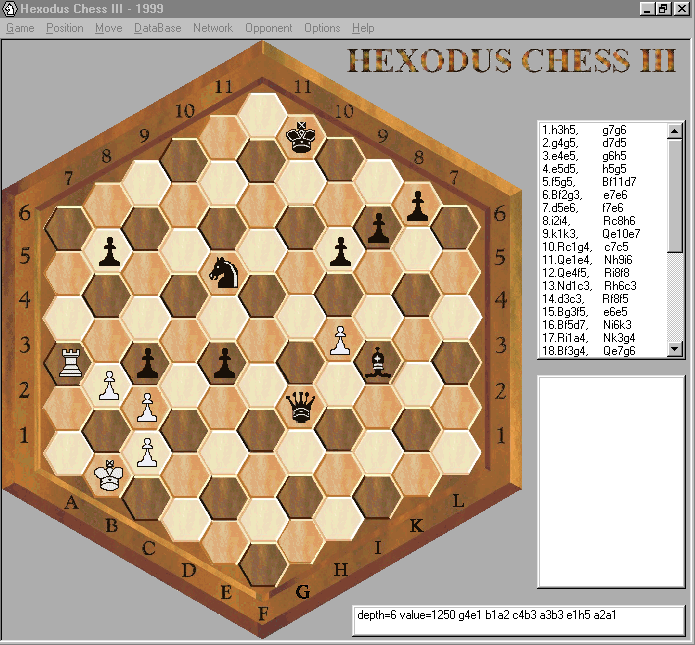695x645 pixels.
Task: Click reply 'Rc8h6' in the move list
Action: (619, 221)
